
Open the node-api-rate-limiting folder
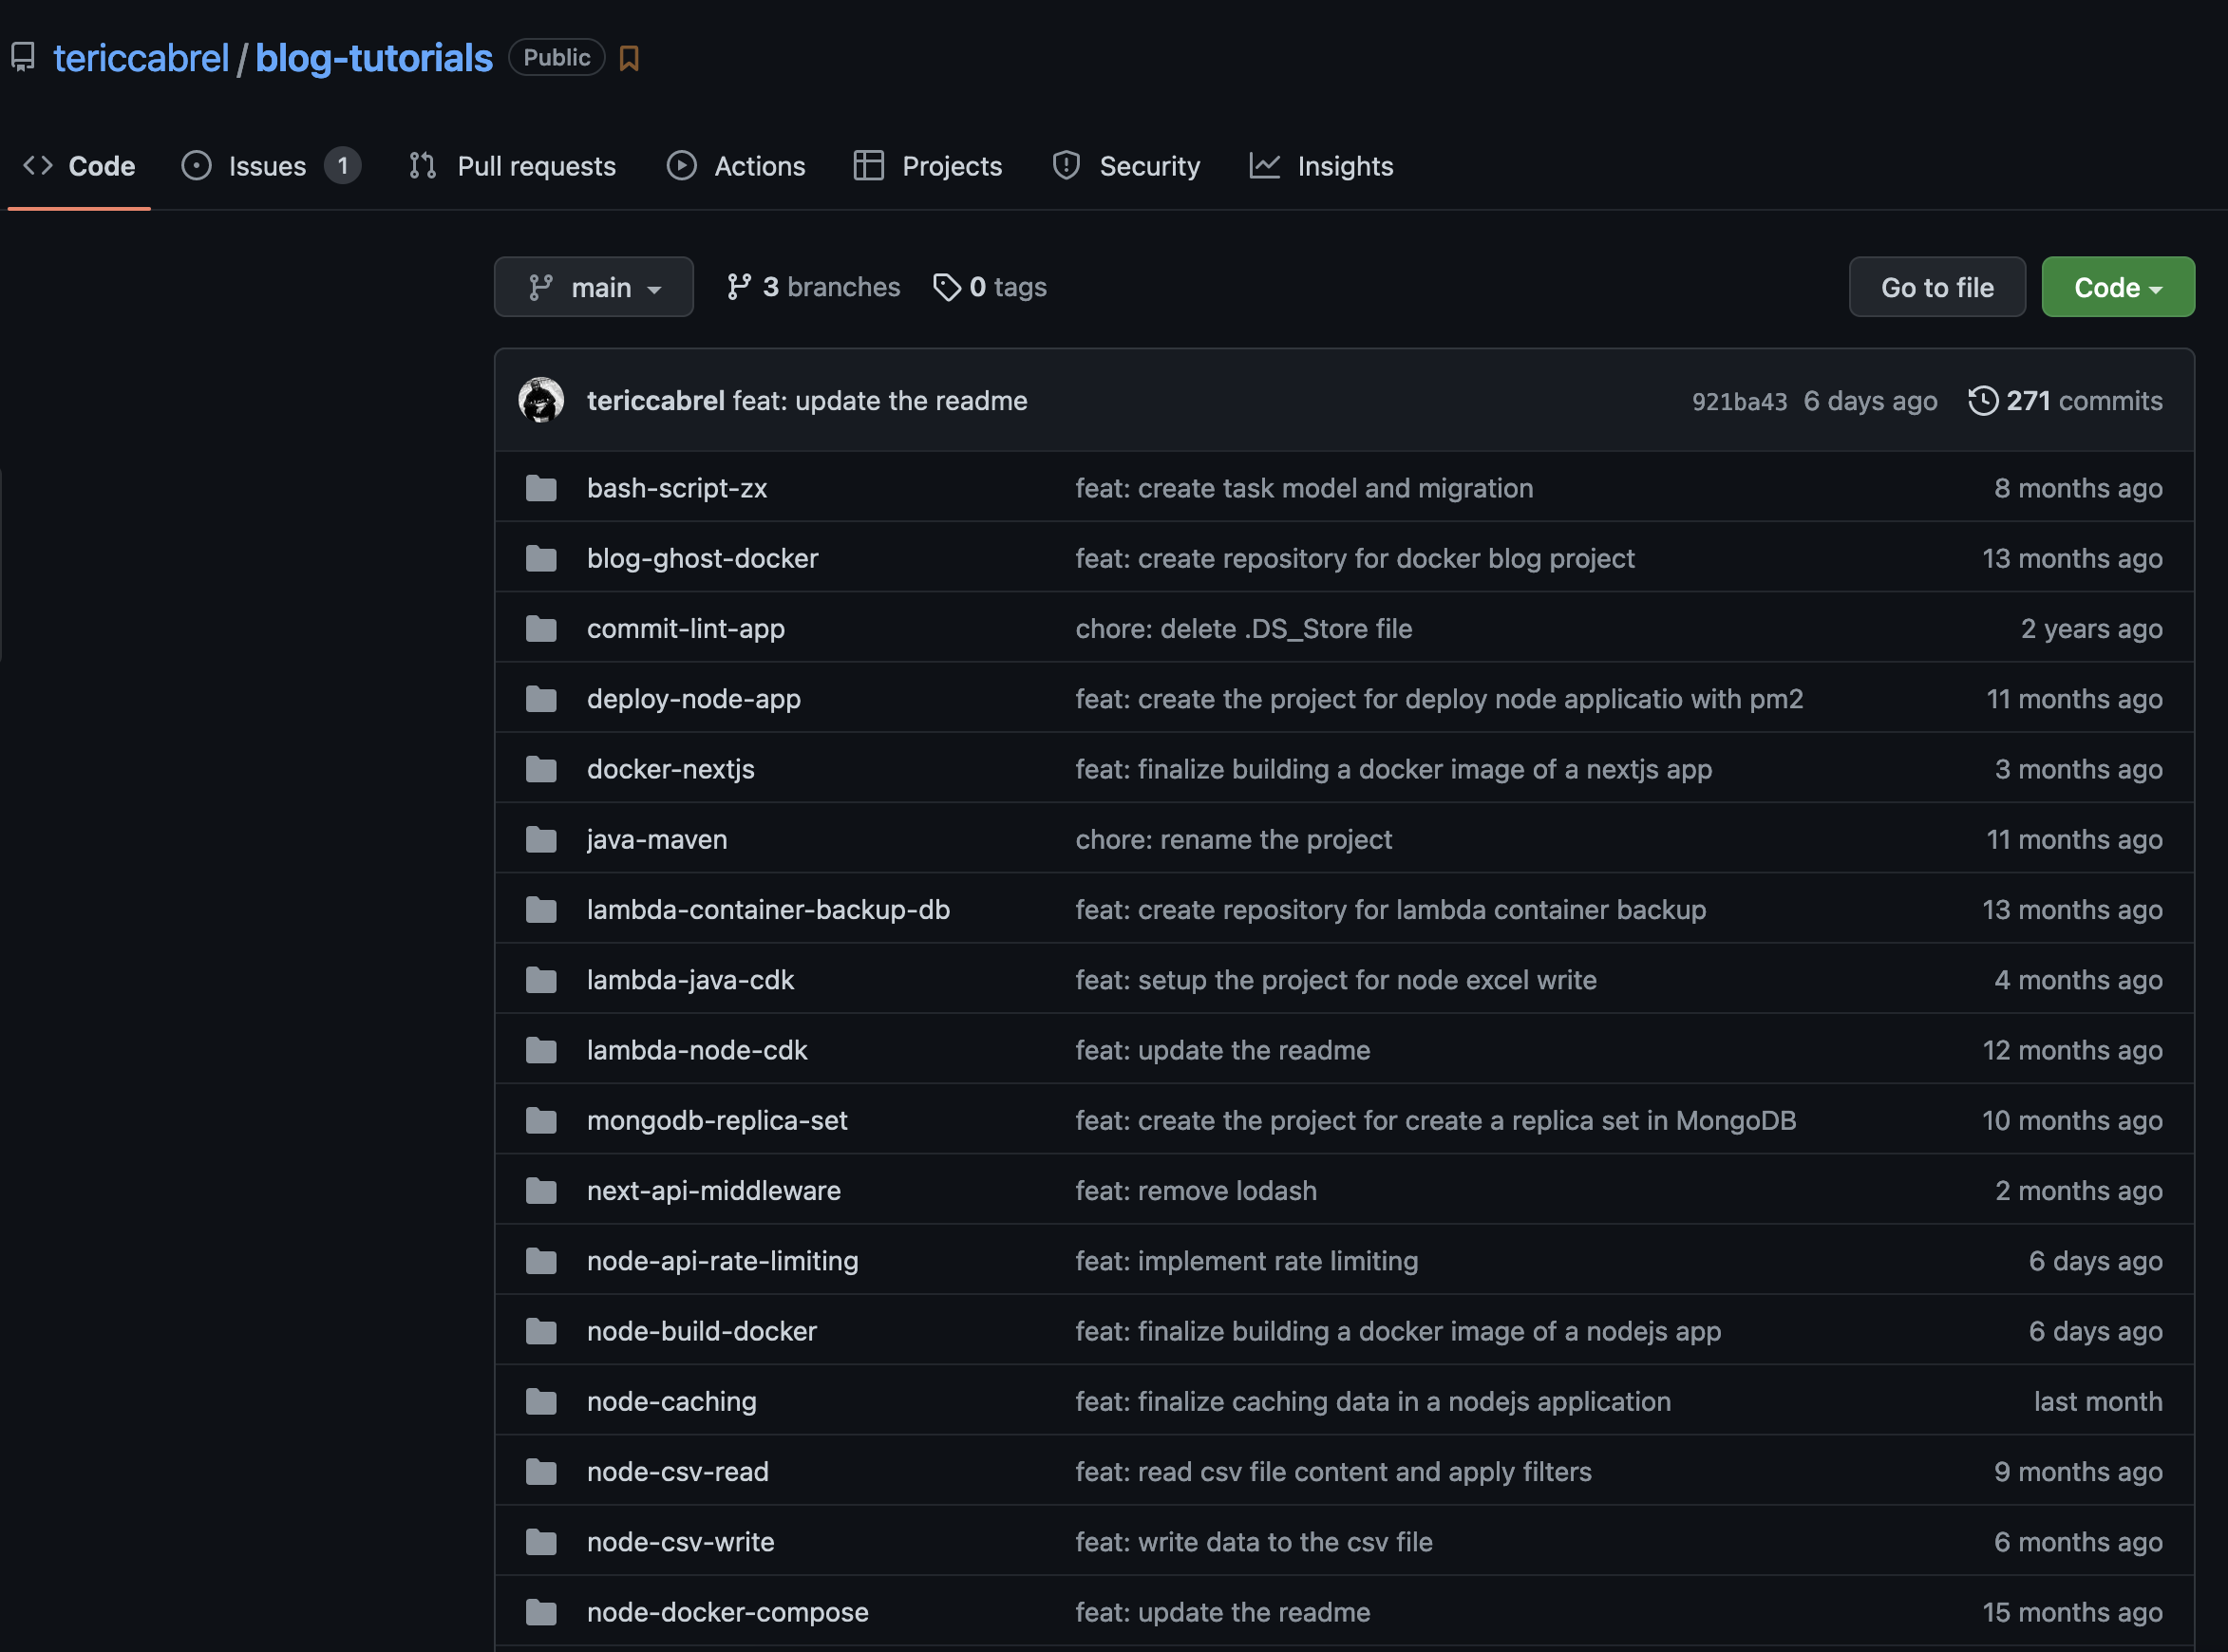[x=723, y=1261]
